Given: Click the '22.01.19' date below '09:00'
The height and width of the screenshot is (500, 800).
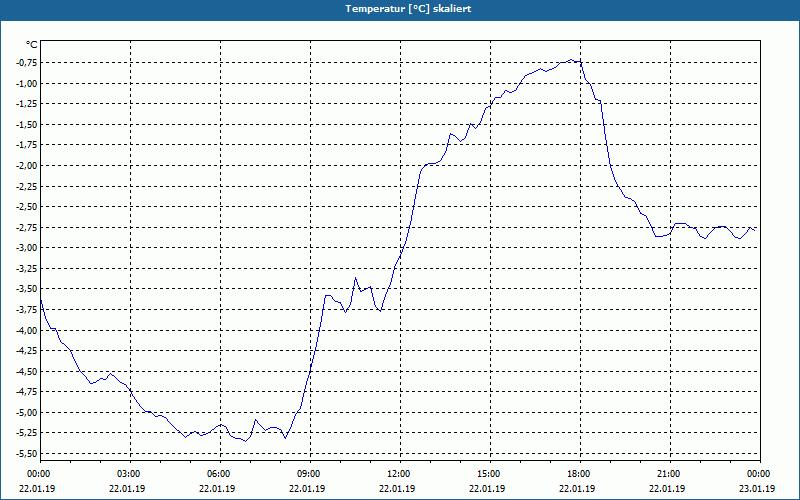Looking at the screenshot, I should (308, 488).
